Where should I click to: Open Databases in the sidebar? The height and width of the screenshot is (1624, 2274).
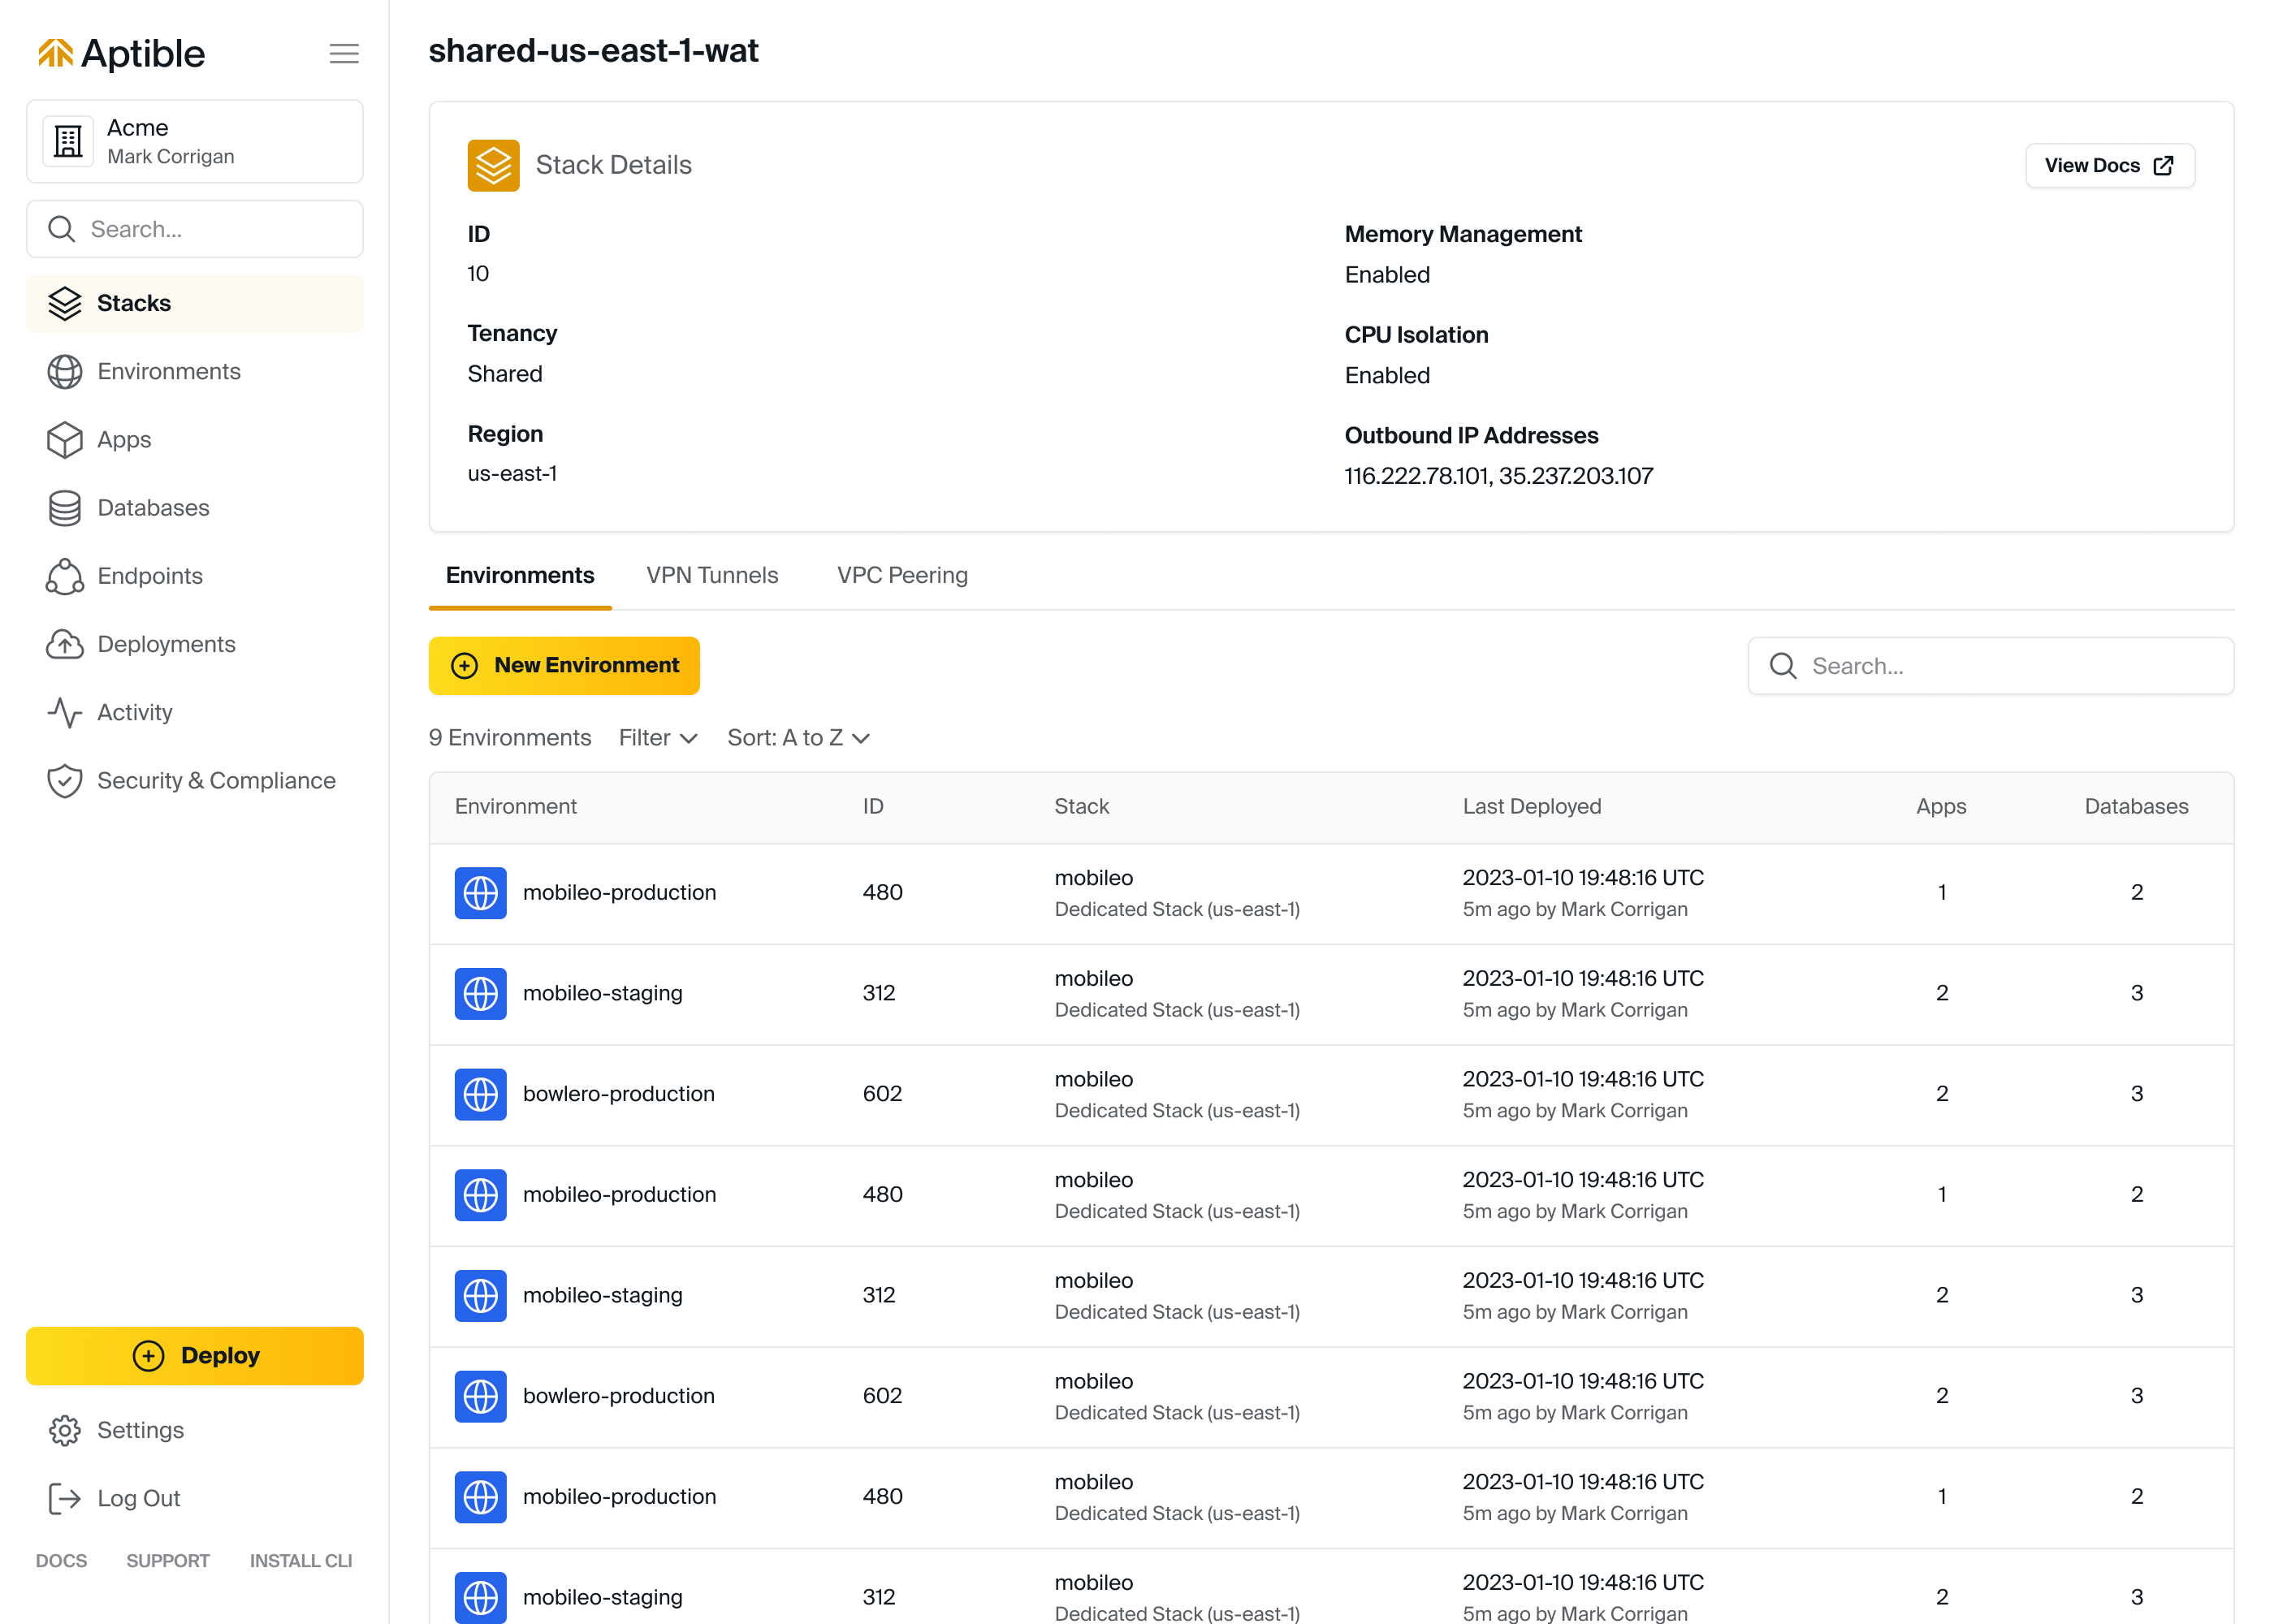pyautogui.click(x=195, y=508)
